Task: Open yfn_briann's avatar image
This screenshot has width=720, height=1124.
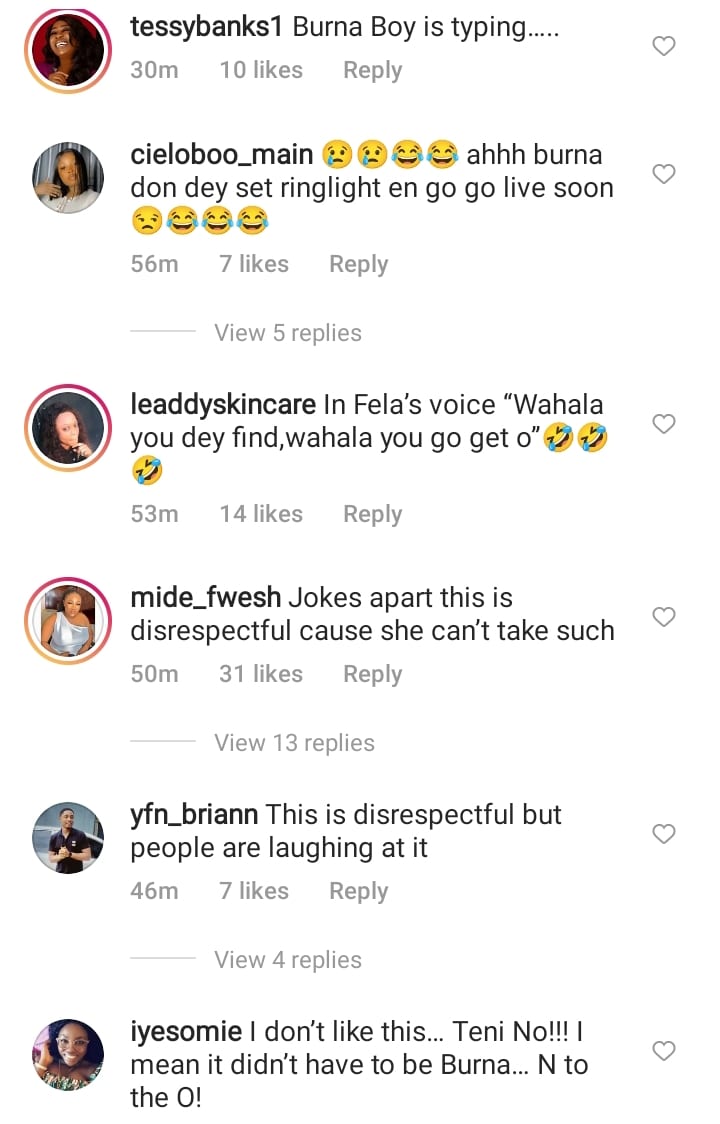Action: 68,837
